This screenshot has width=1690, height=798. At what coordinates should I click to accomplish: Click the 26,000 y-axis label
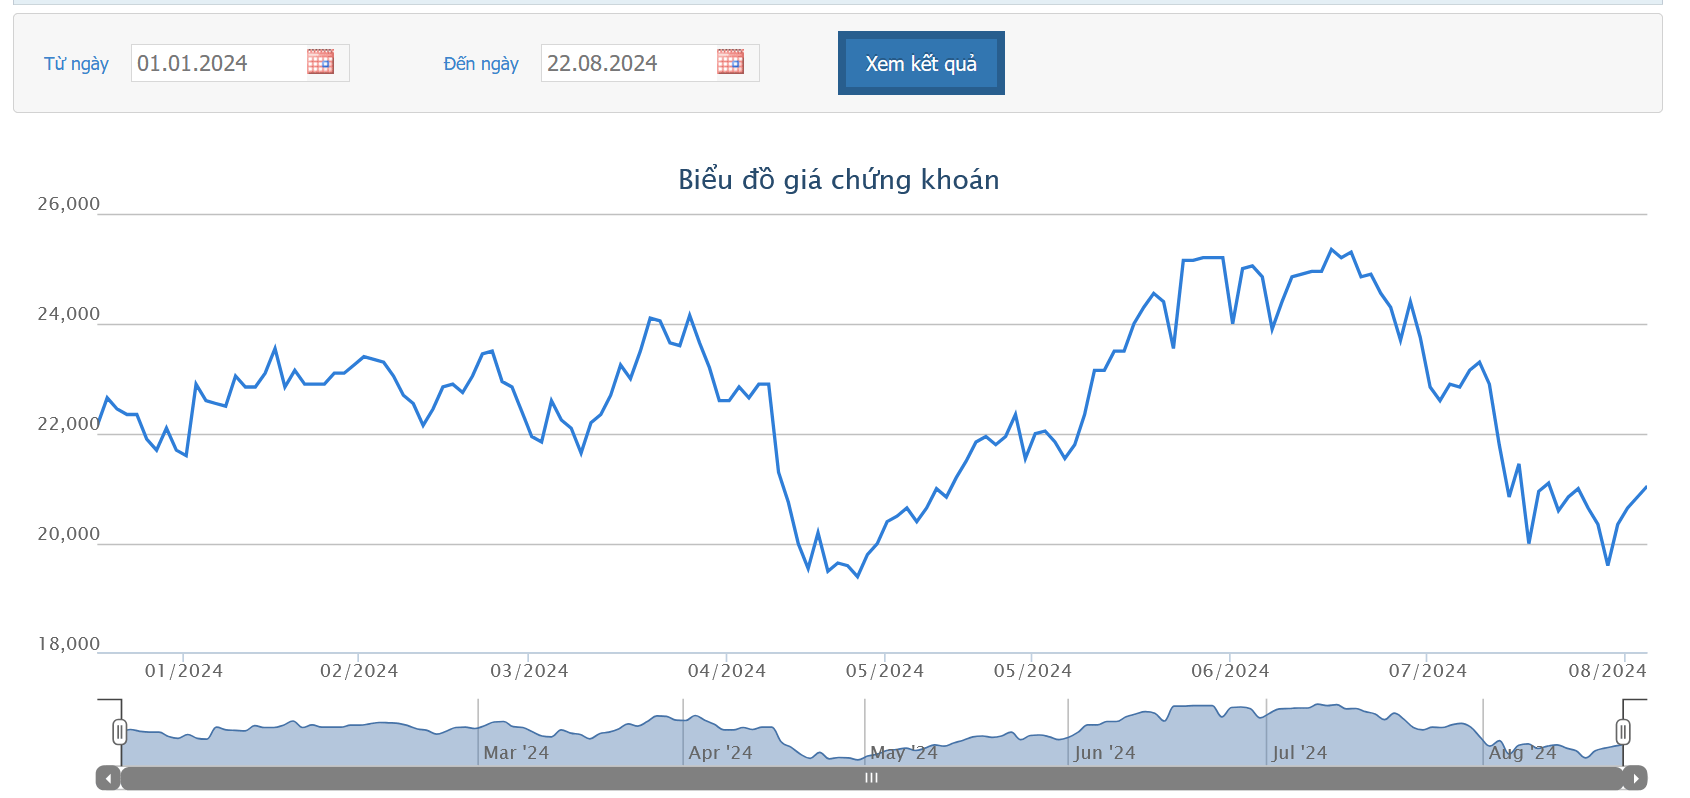point(69,204)
